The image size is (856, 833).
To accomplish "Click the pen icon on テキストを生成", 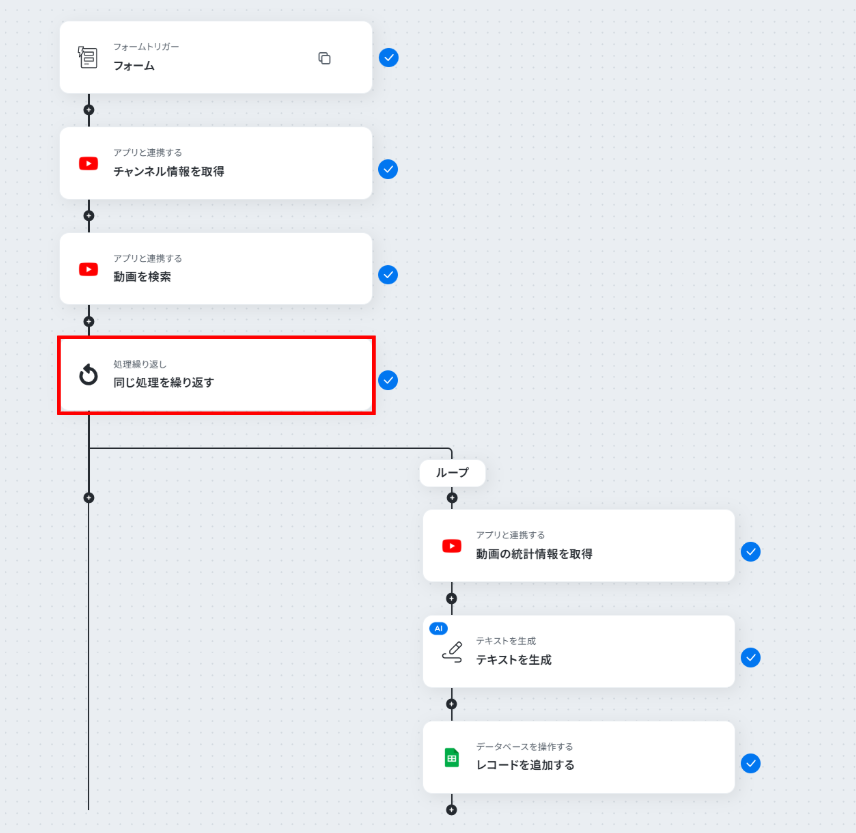I will click(451, 652).
